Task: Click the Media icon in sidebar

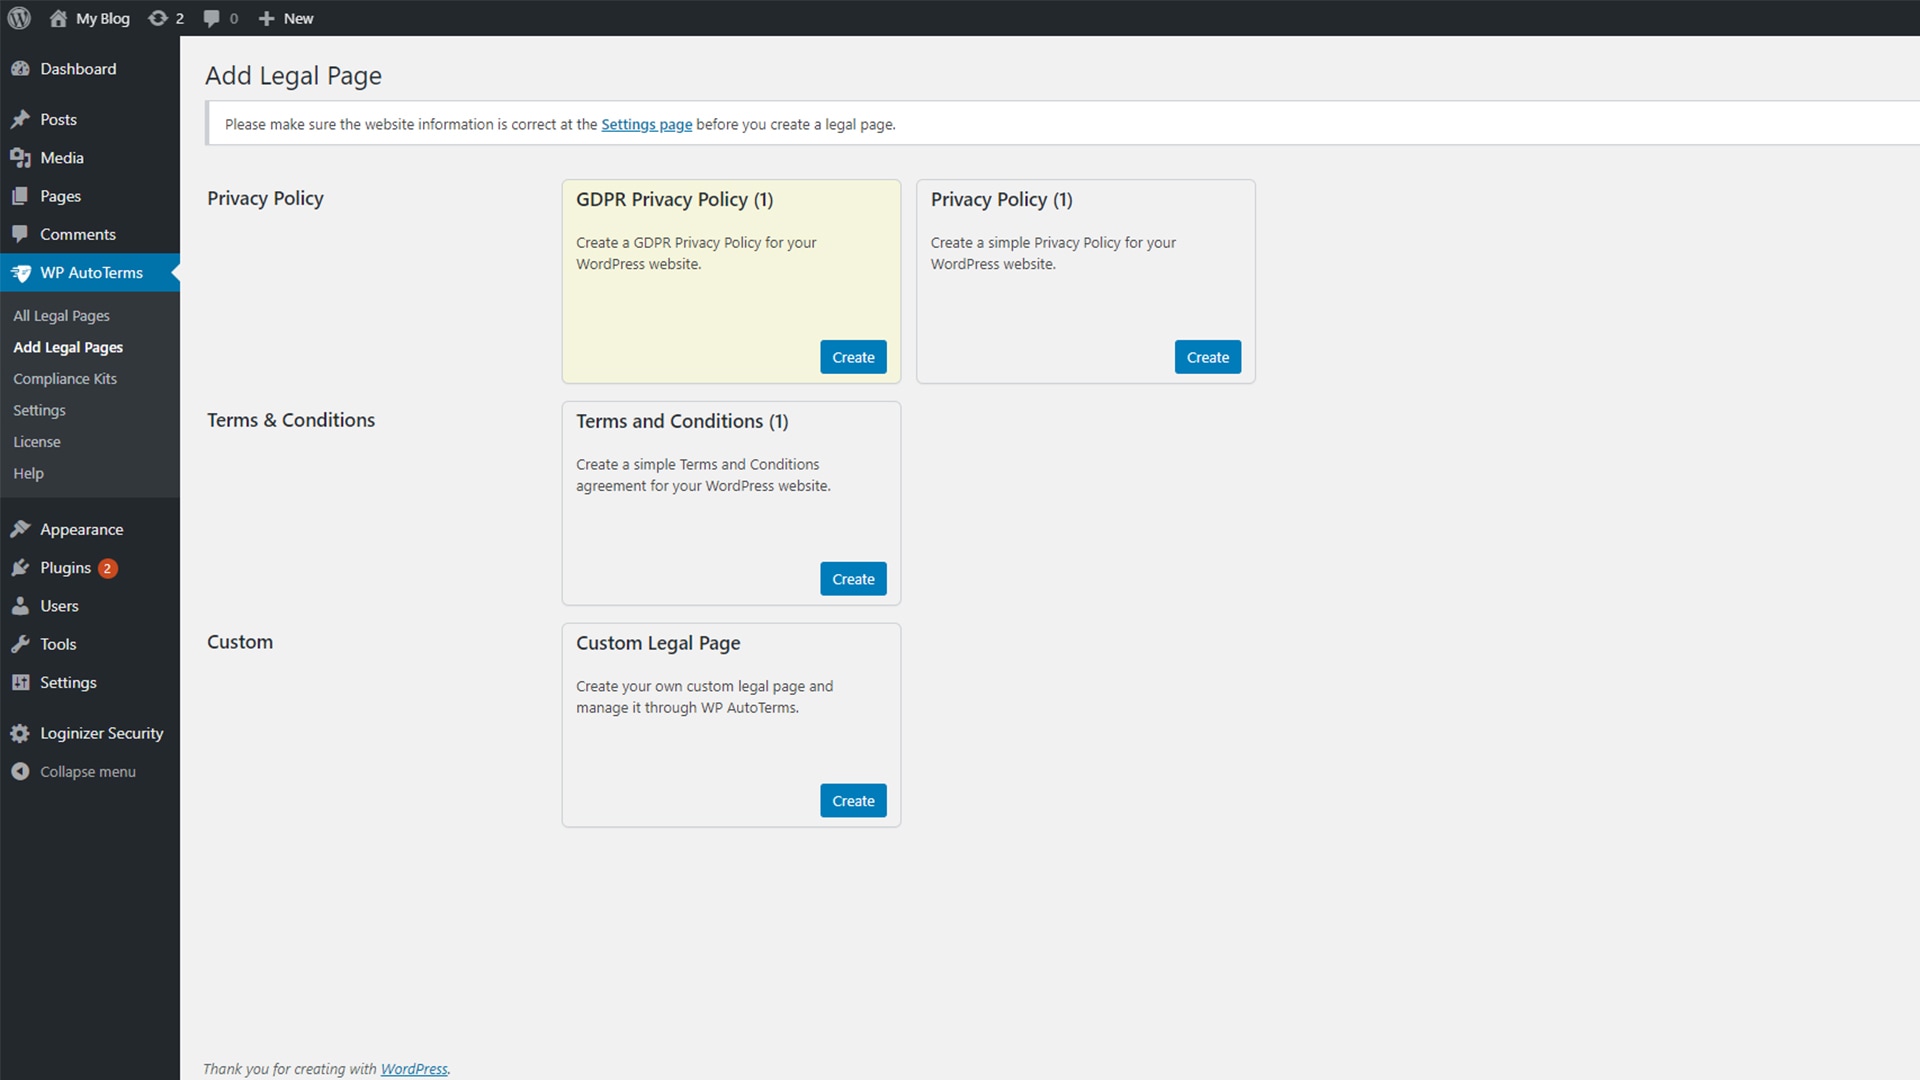Action: pos(21,157)
